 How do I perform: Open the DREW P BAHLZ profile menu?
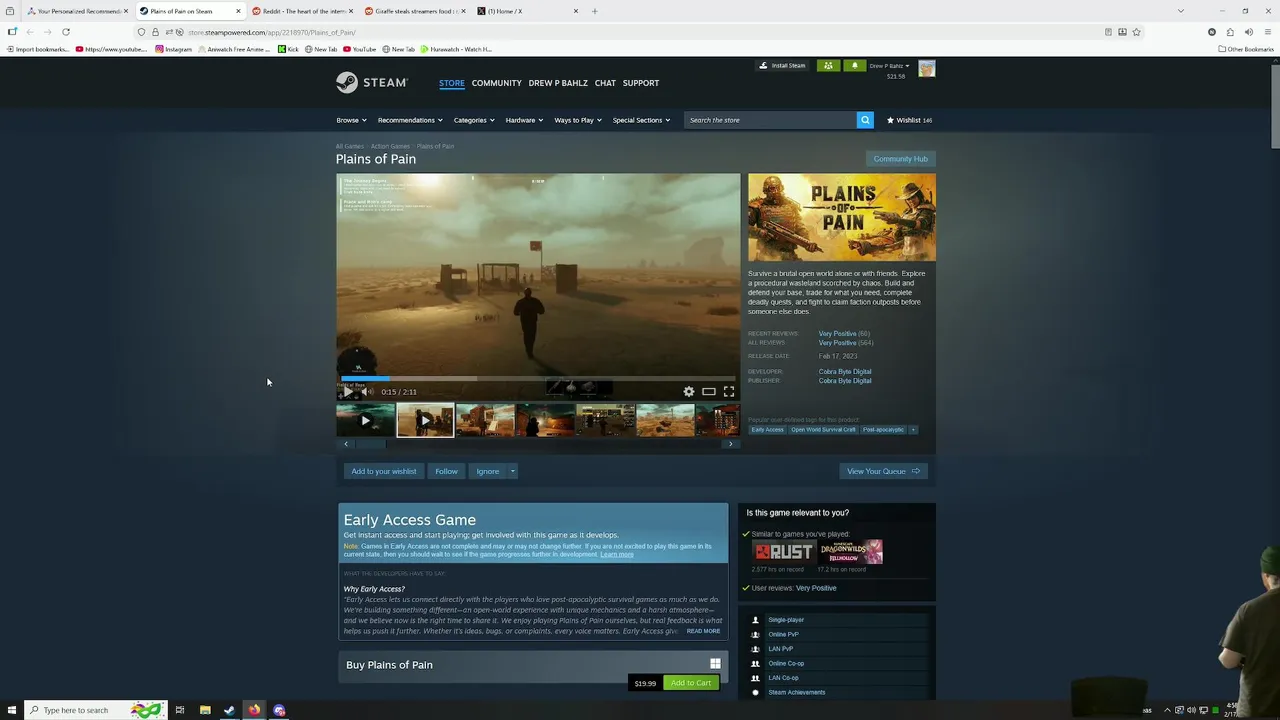[x=558, y=83]
